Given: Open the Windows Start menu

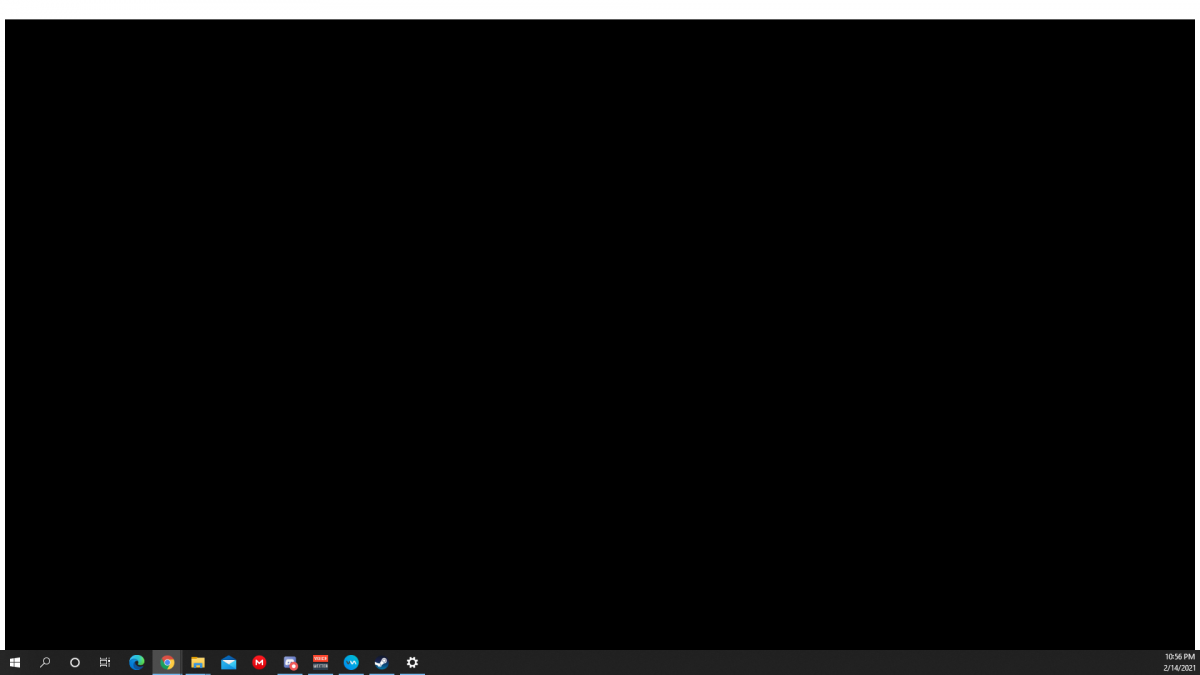Looking at the screenshot, I should 15,662.
